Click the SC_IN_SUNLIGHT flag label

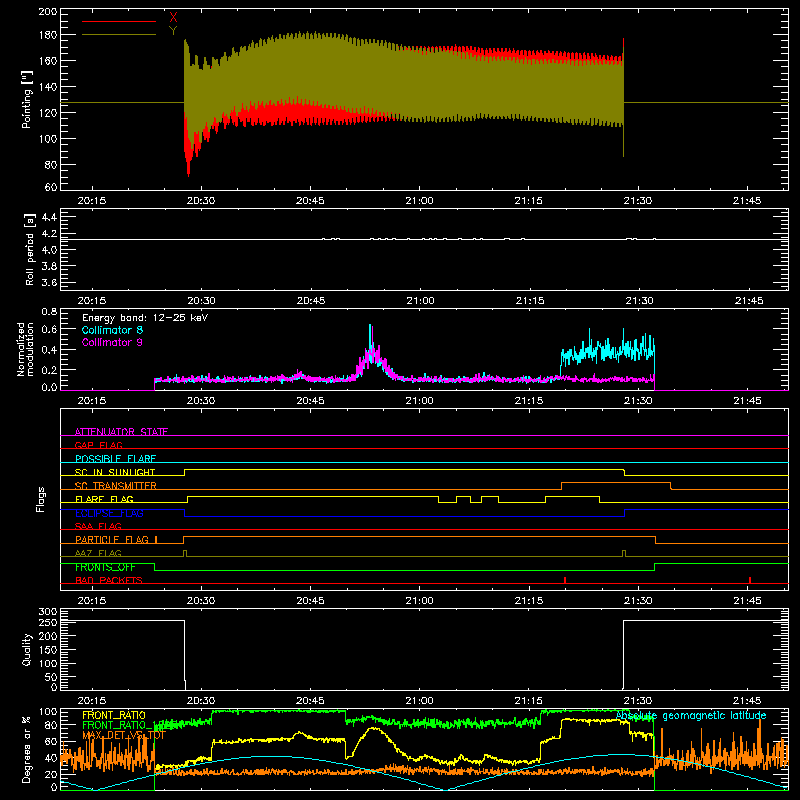(115, 472)
